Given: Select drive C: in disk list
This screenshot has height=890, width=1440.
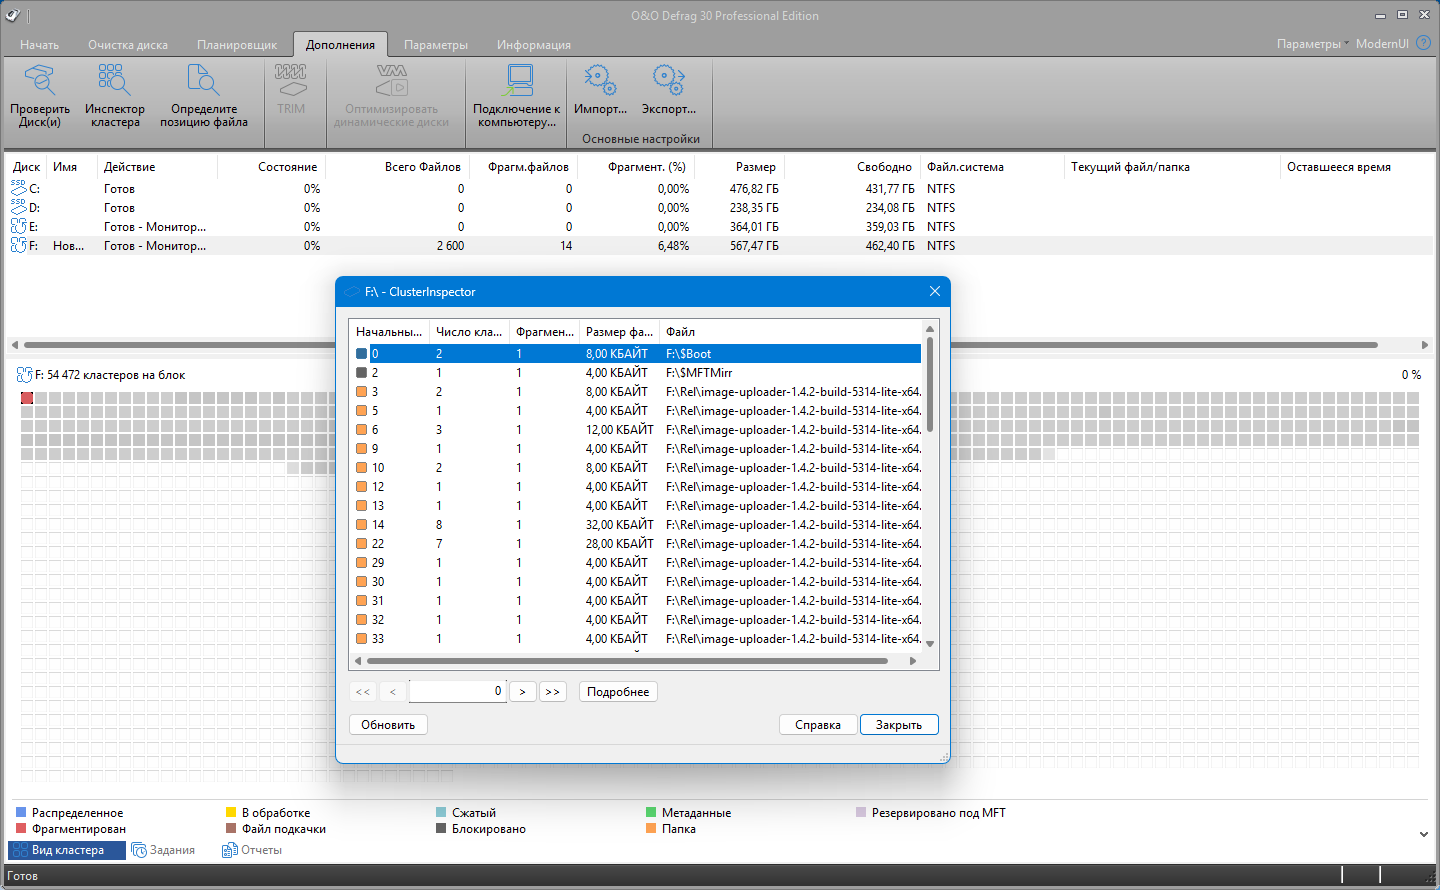Looking at the screenshot, I should [34, 189].
